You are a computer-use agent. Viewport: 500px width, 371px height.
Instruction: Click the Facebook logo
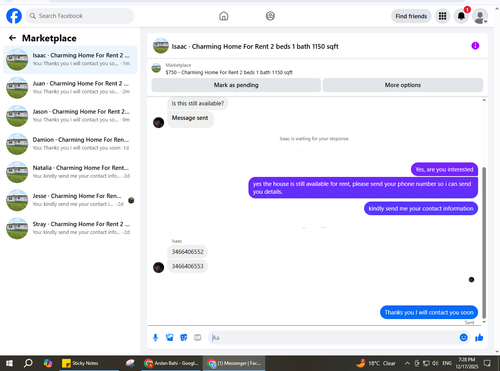(x=14, y=16)
